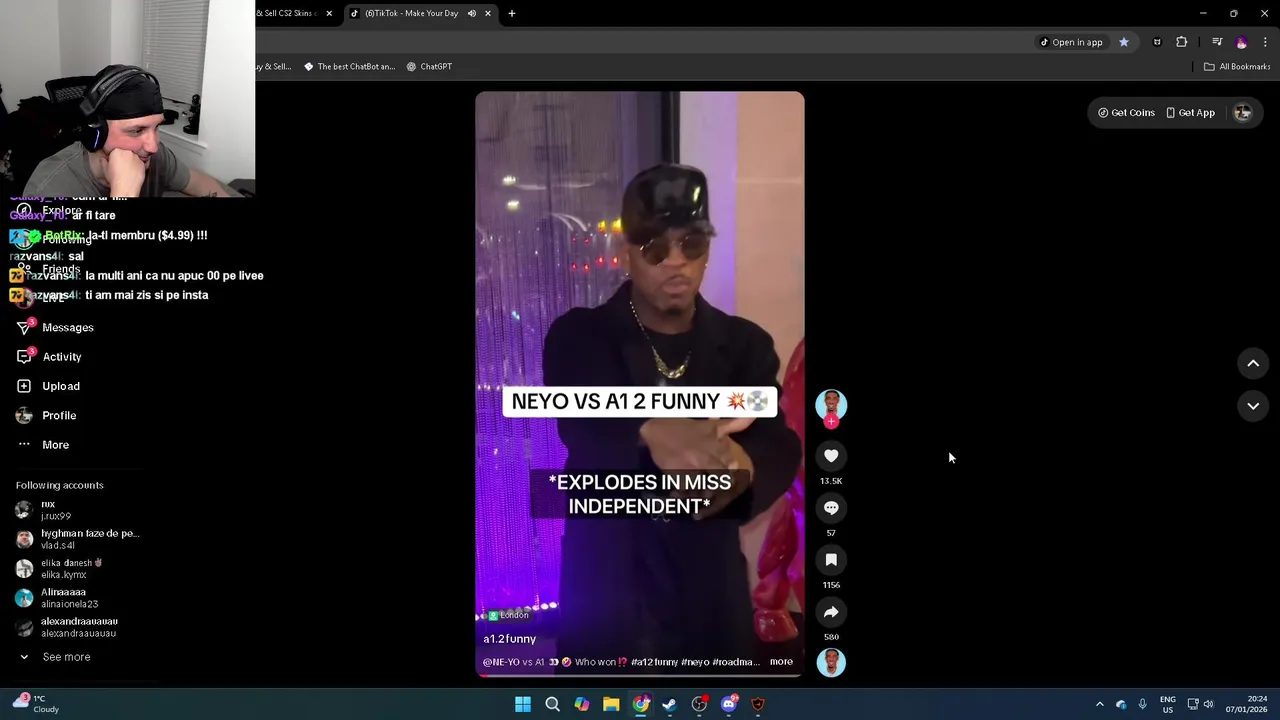Viewport: 1280px width, 720px height.
Task: Bookmark this page with the star icon
Action: pyautogui.click(x=1124, y=42)
